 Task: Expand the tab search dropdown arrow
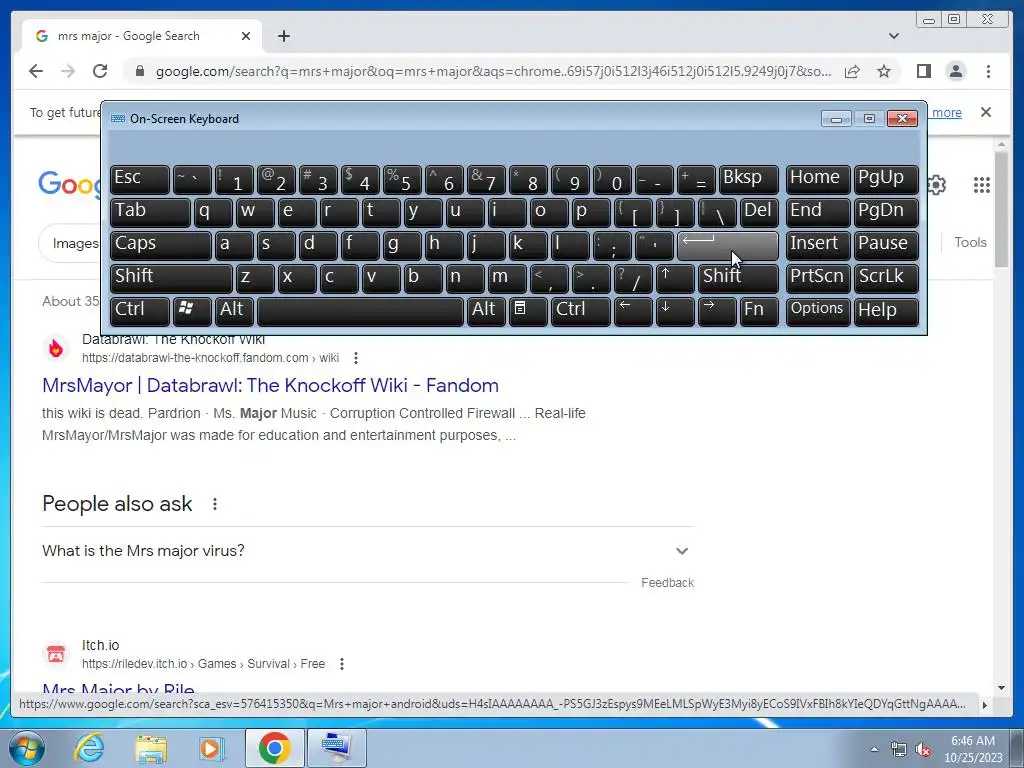pyautogui.click(x=893, y=36)
